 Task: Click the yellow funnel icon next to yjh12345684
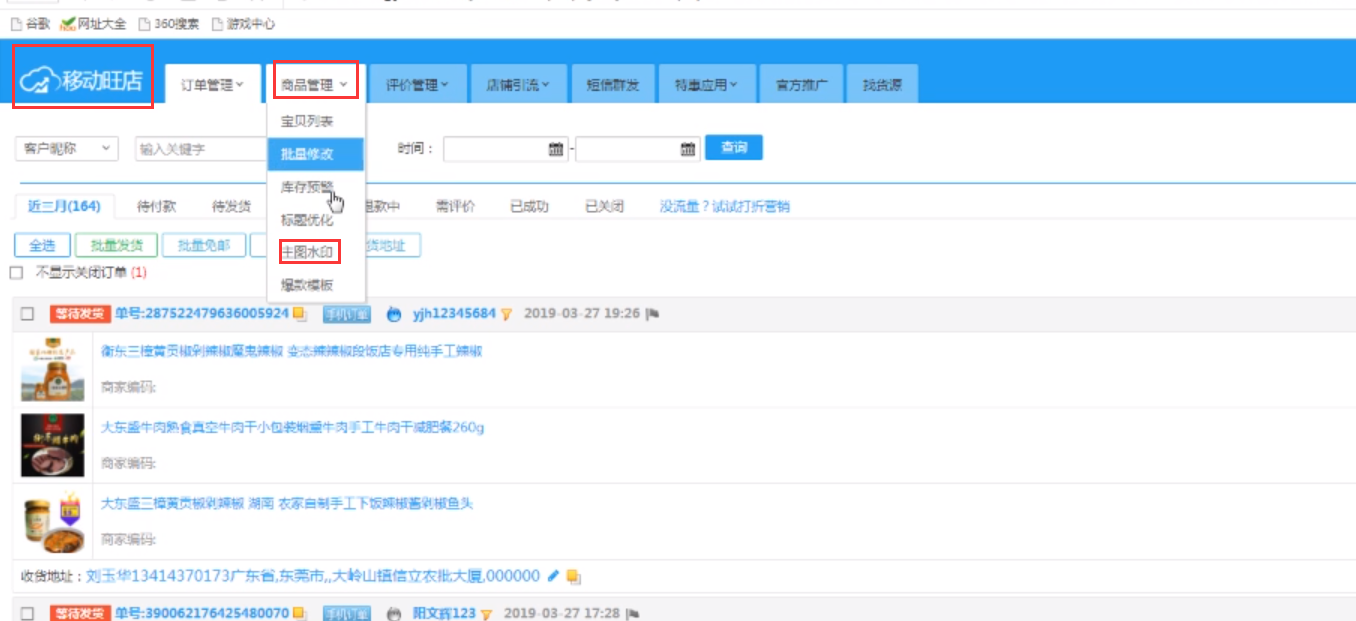click(x=506, y=314)
